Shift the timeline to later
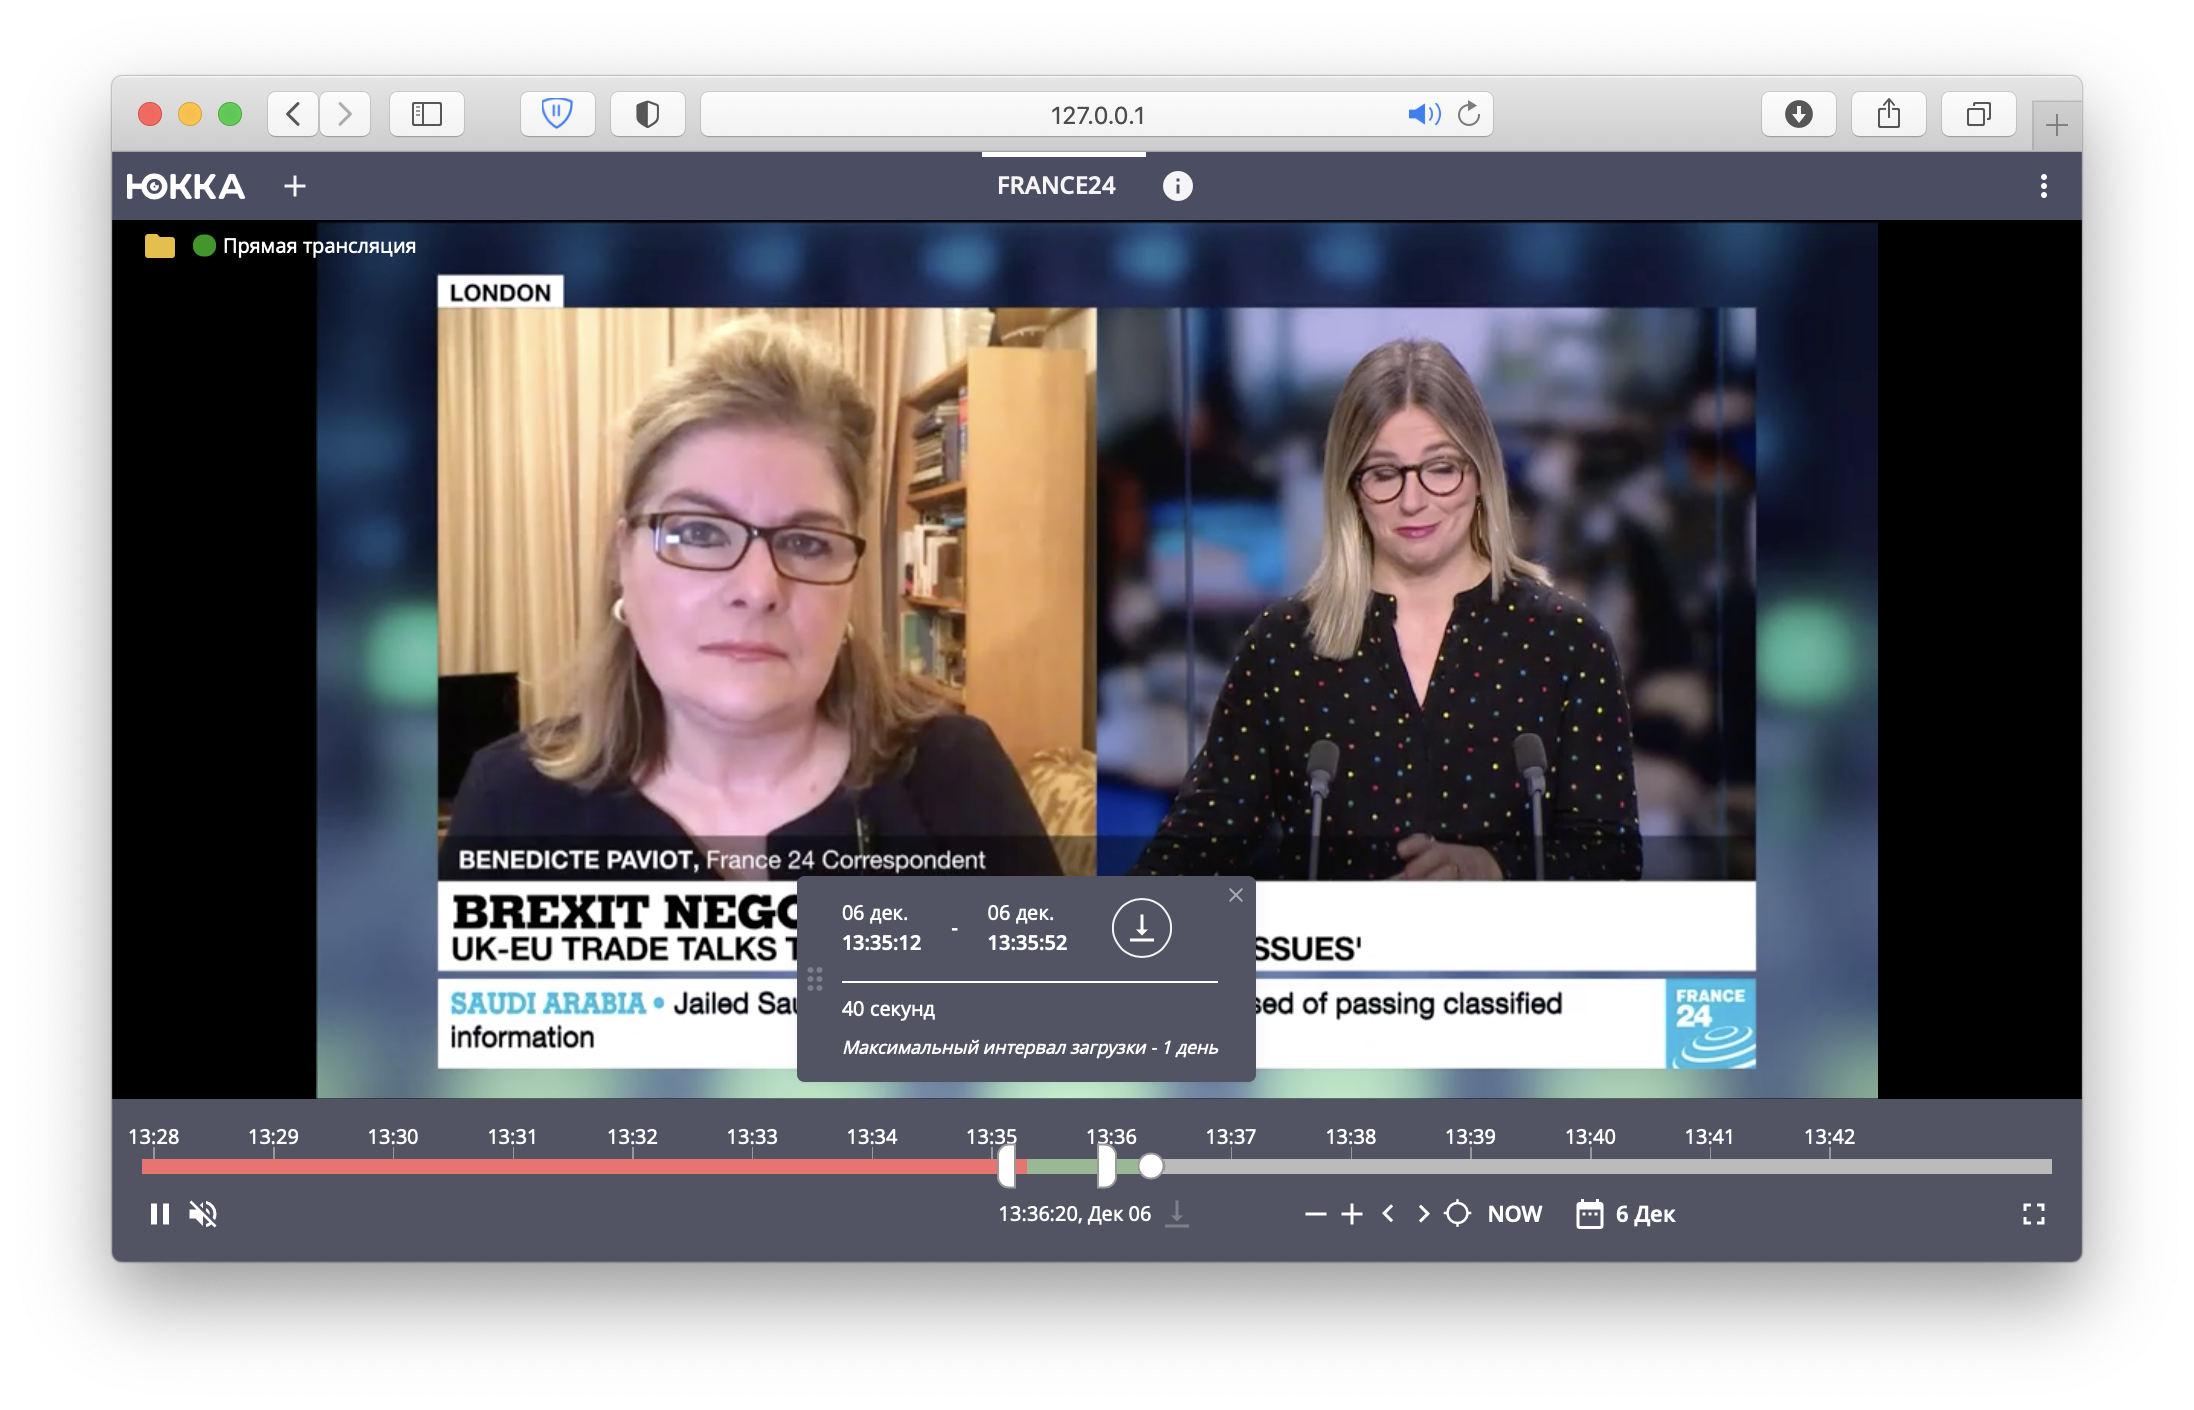The width and height of the screenshot is (2194, 1410). 1423,1214
